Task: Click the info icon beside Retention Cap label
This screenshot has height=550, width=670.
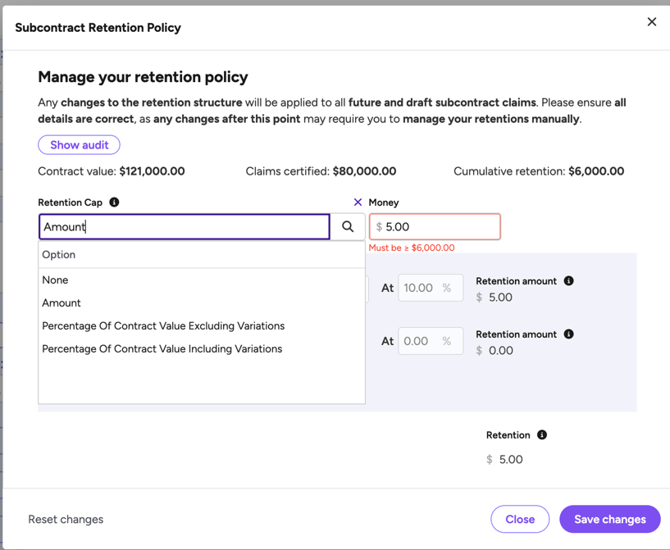Action: coord(114,202)
